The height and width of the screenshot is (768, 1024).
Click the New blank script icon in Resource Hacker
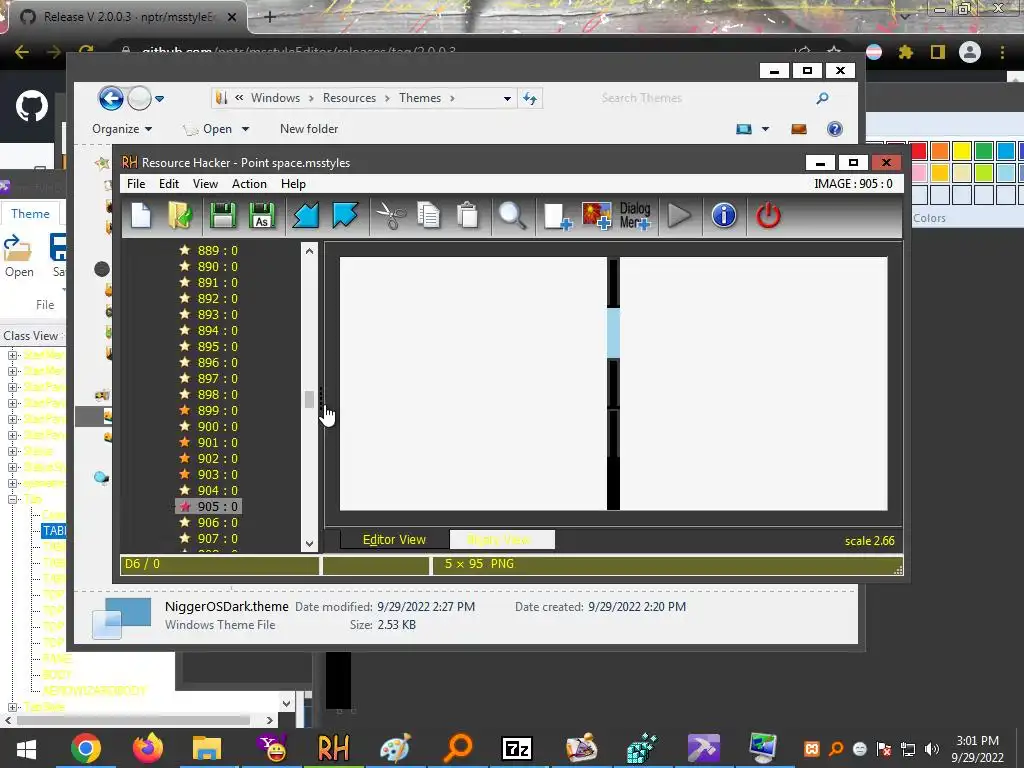coord(141,216)
